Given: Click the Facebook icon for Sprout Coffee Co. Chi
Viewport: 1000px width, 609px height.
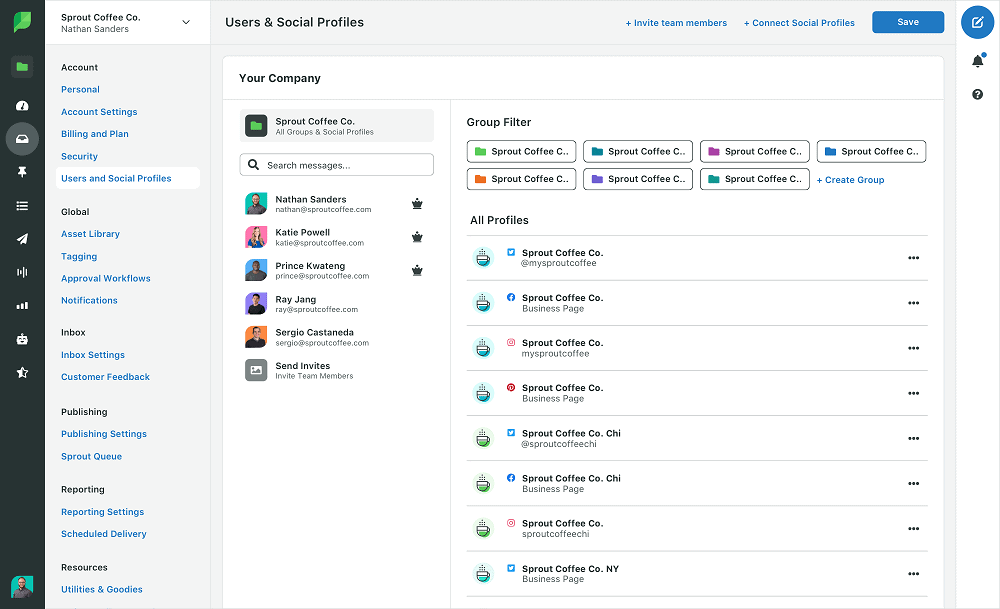Looking at the screenshot, I should [x=511, y=478].
